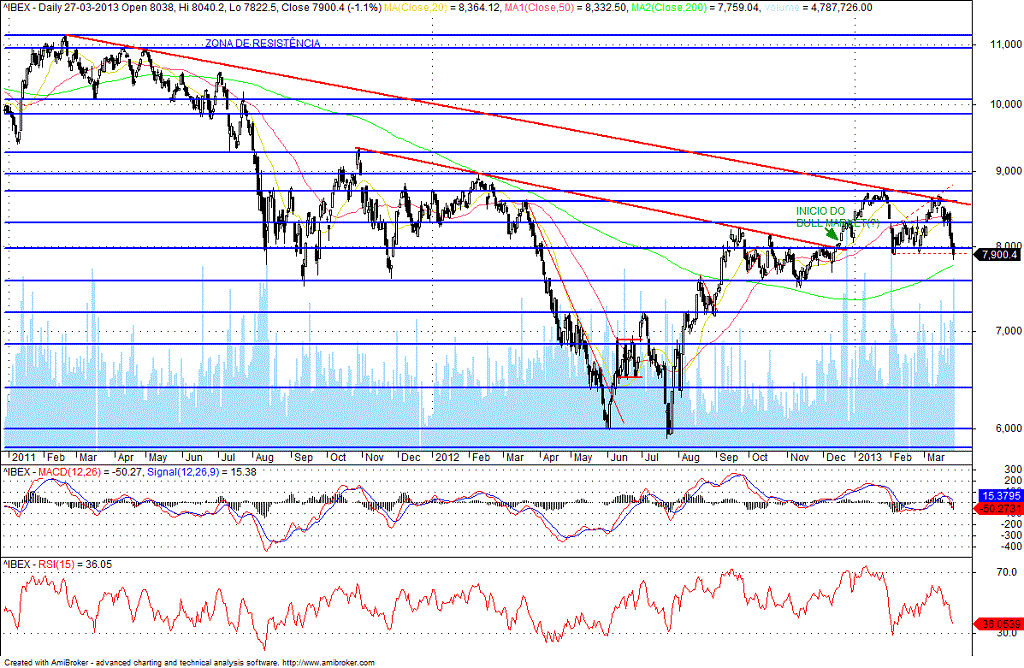Click the 11,000 price axis label
Viewport: 1024px width, 668px height.
(x=1006, y=44)
